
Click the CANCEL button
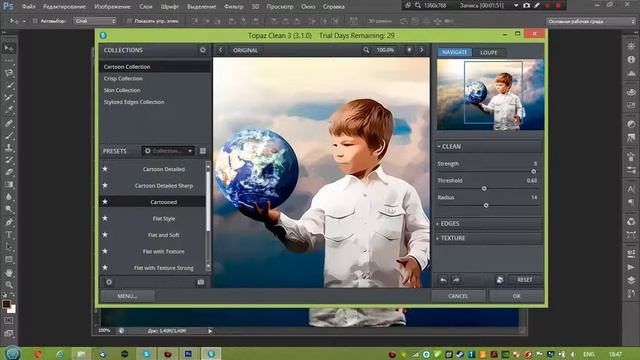(458, 296)
